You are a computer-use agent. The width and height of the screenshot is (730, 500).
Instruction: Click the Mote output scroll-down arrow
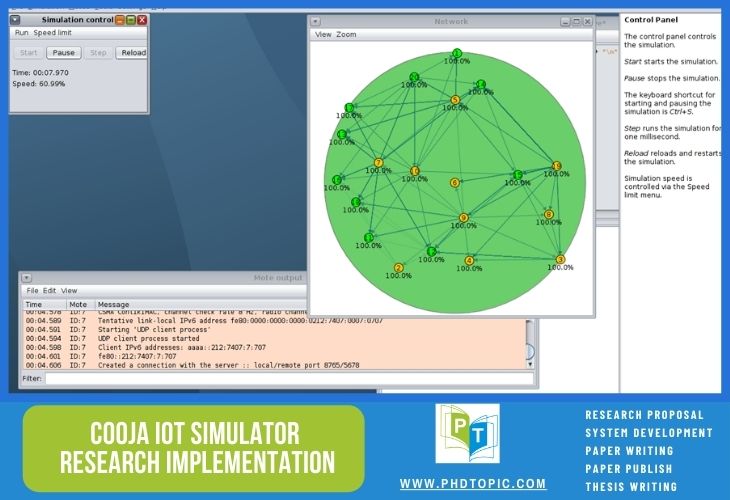pos(530,365)
